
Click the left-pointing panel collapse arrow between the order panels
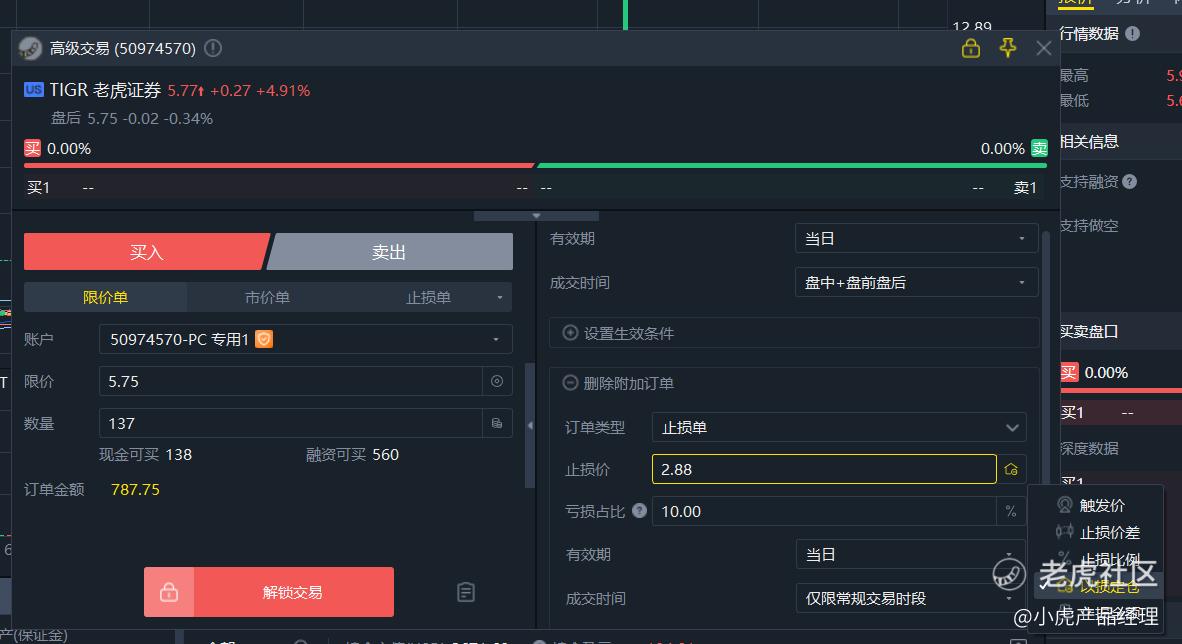[x=530, y=425]
